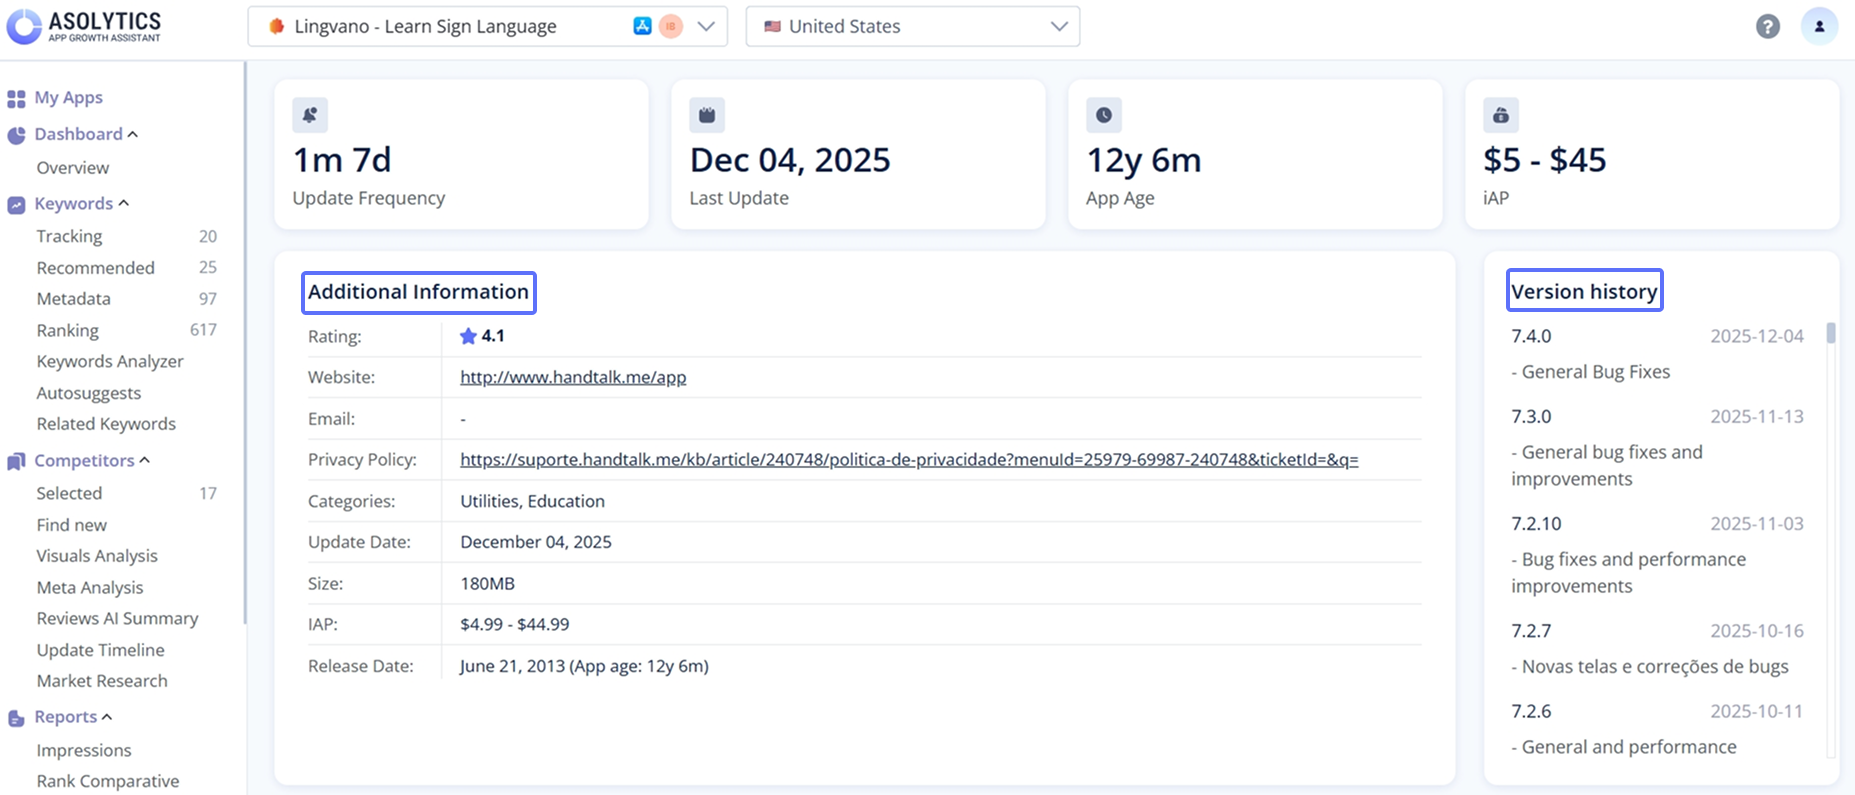Click the Competitors section icon
1855x795 pixels.
pyautogui.click(x=16, y=461)
